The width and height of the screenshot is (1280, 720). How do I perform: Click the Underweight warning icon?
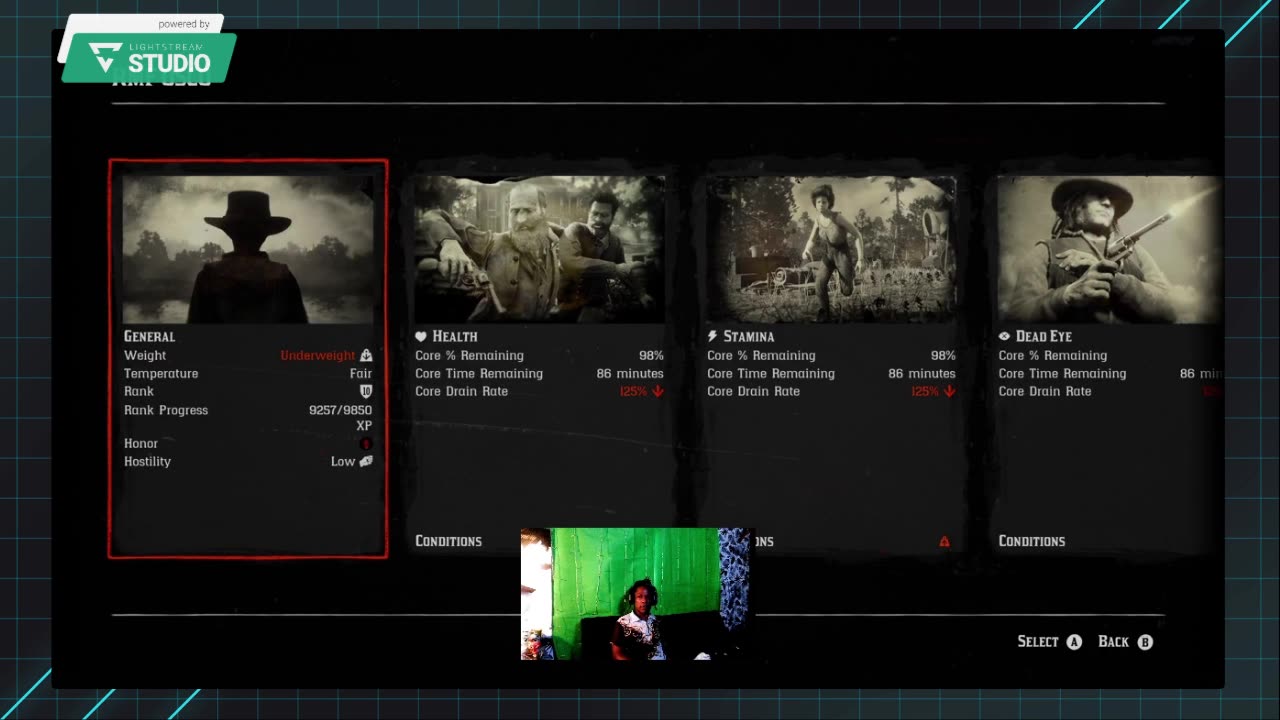[x=366, y=355]
